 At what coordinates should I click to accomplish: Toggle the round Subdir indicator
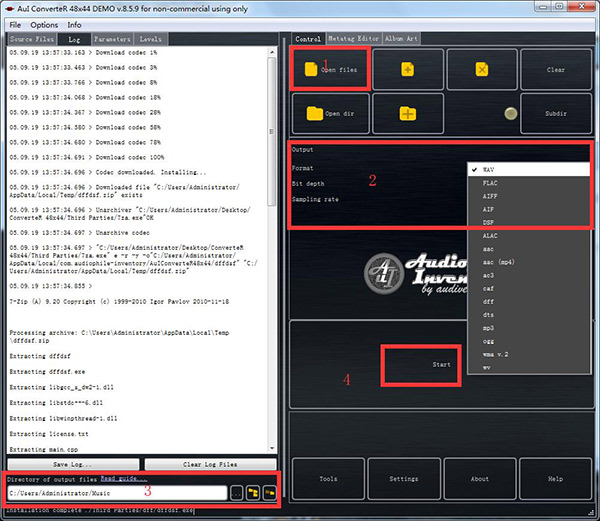coord(511,113)
